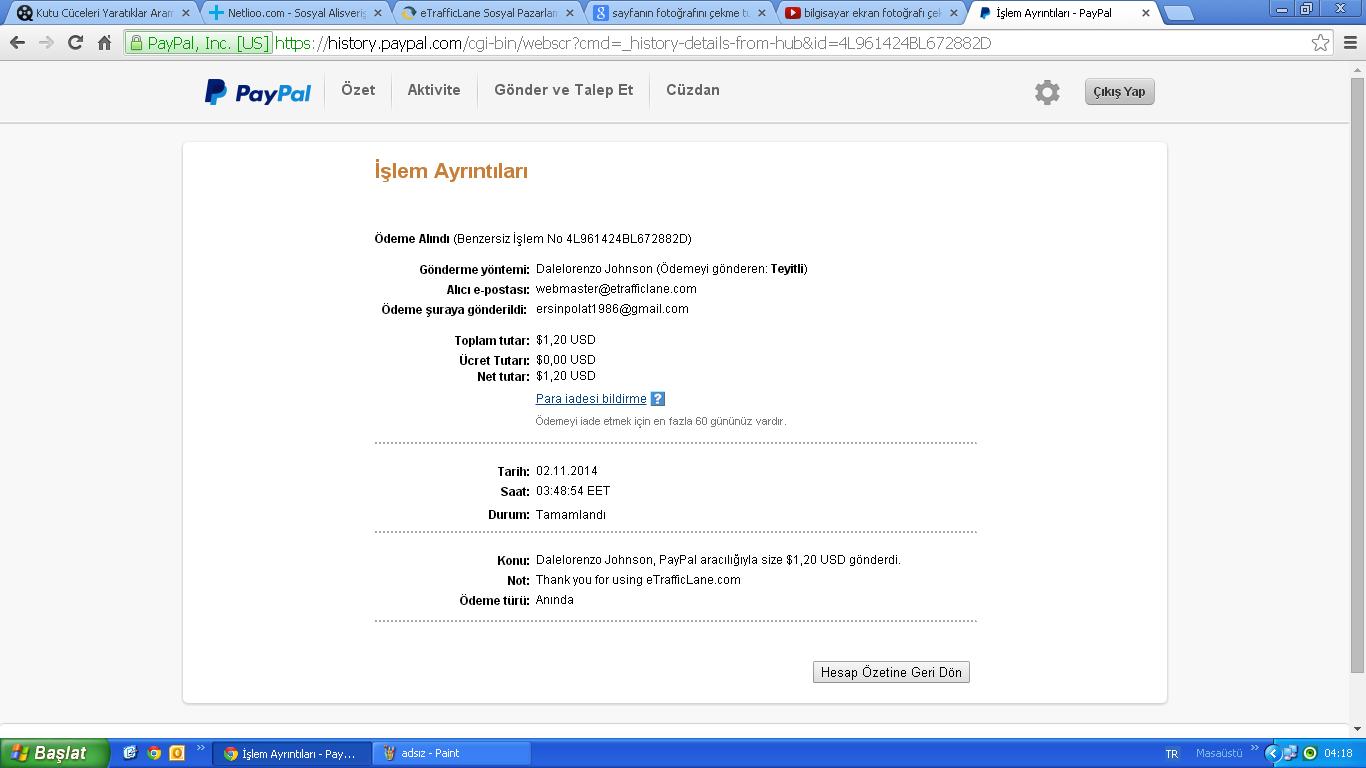Click time value 03:48:54 EET
The height and width of the screenshot is (768, 1366).
pyautogui.click(x=573, y=491)
